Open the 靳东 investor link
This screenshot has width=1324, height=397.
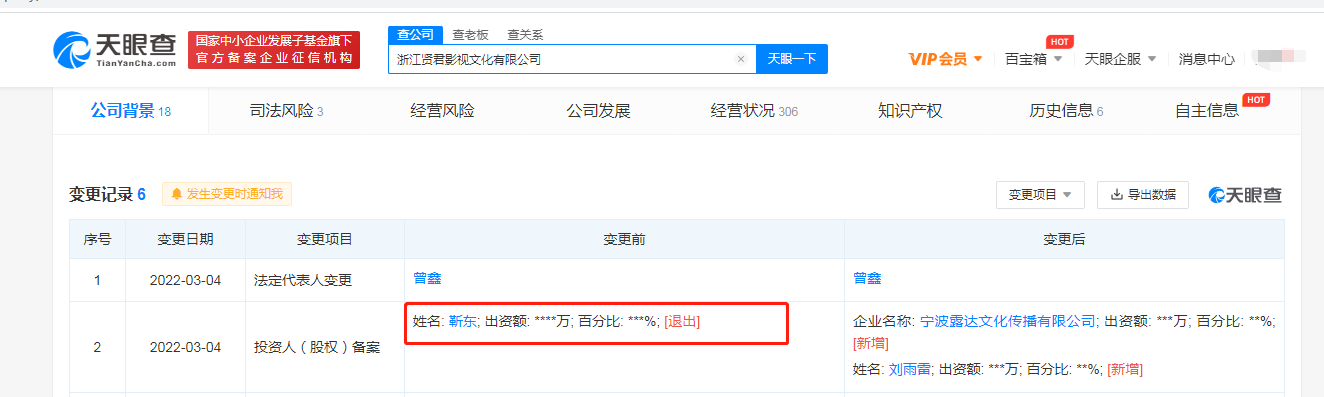point(463,321)
